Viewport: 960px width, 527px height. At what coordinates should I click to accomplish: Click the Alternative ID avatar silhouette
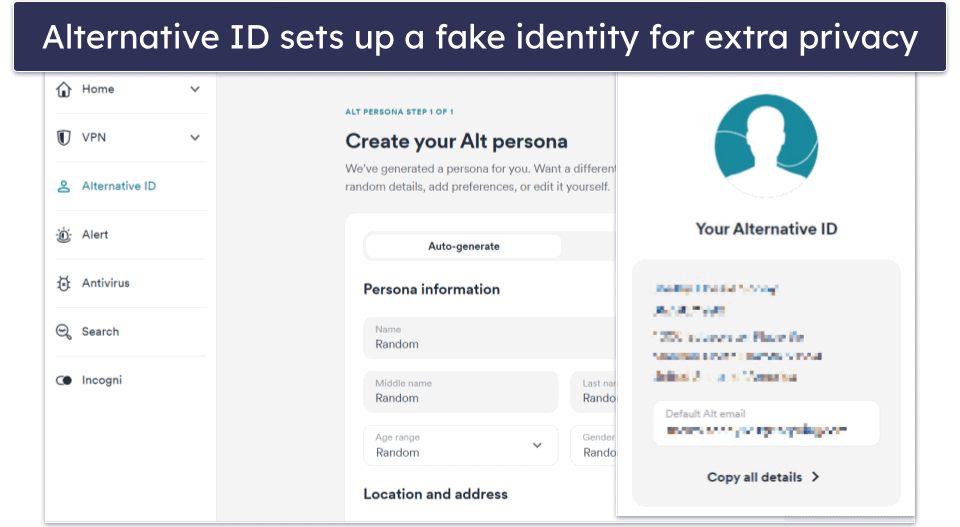pyautogui.click(x=766, y=145)
